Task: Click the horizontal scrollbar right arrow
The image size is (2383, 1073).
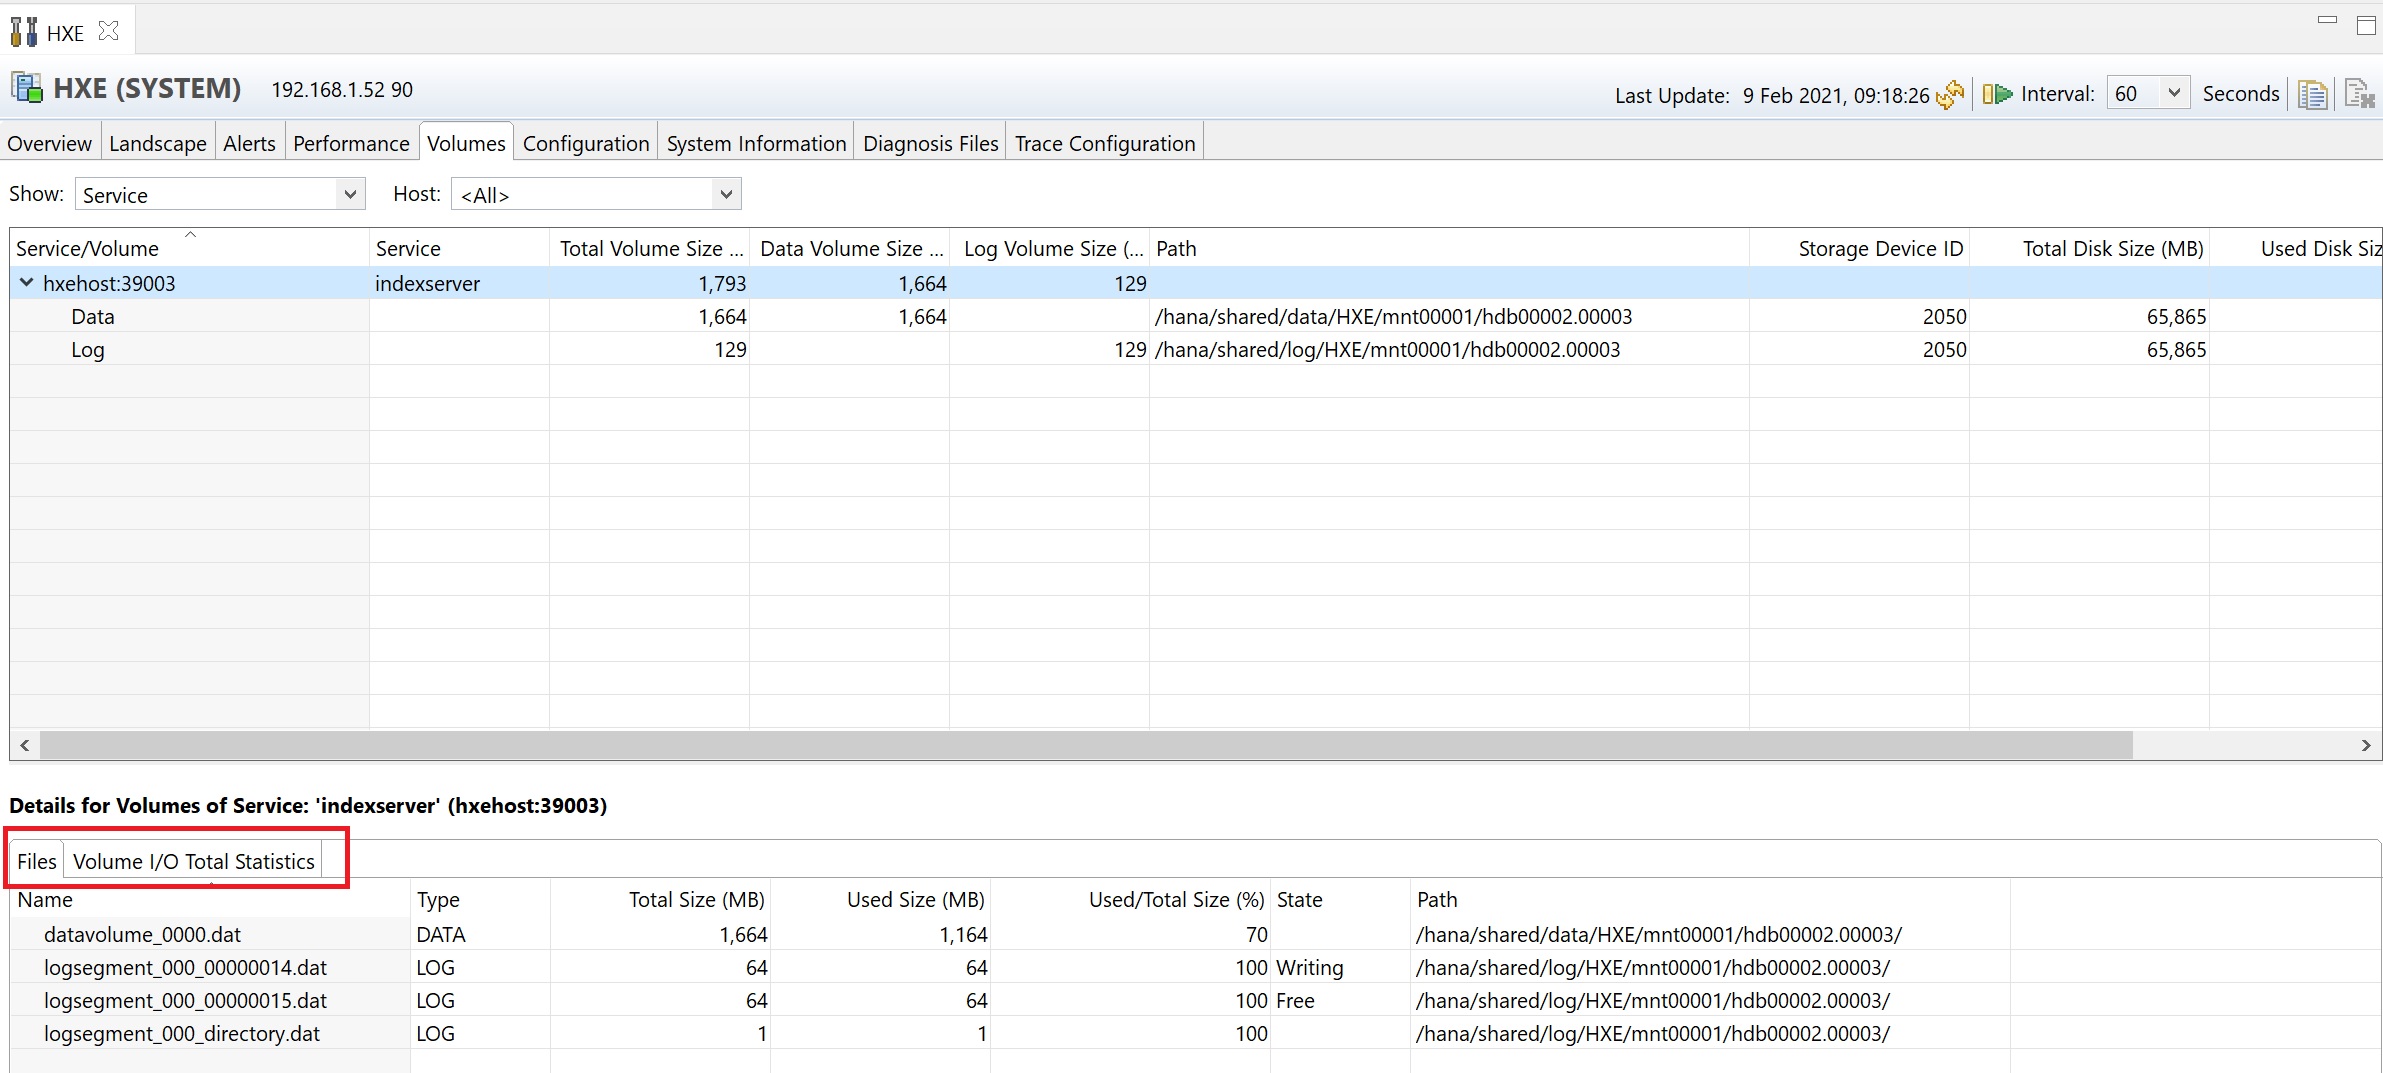Action: pyautogui.click(x=2365, y=745)
